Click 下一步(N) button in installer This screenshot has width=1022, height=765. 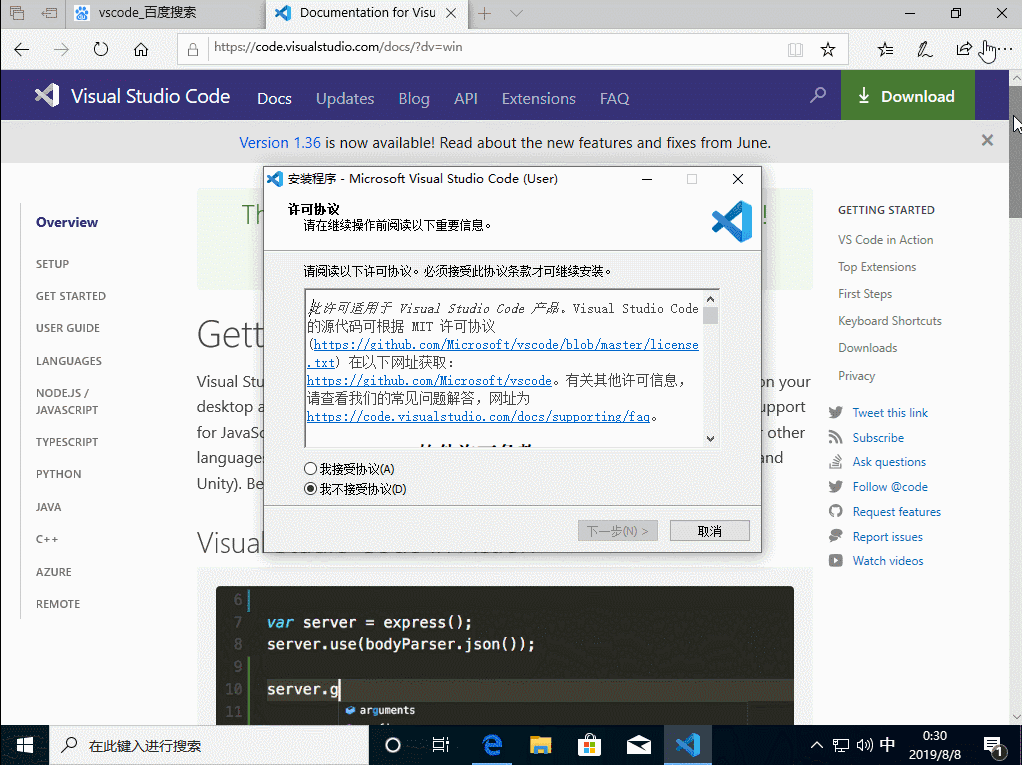(617, 531)
